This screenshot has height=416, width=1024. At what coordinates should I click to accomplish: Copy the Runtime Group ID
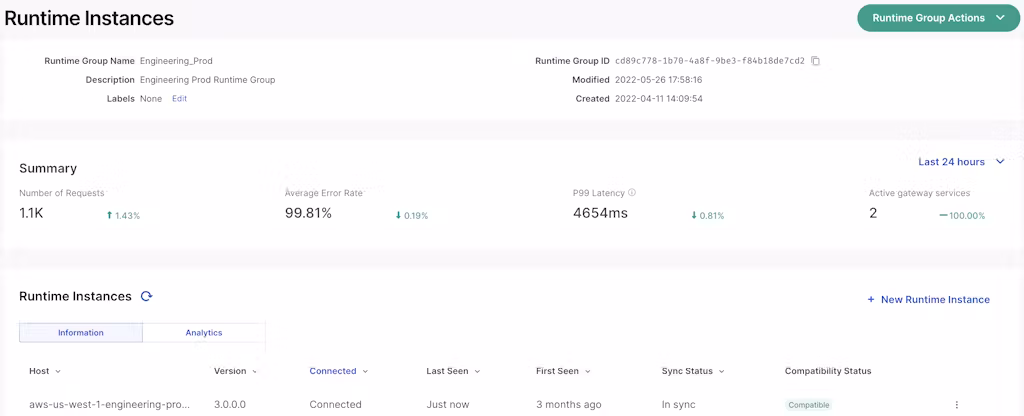816,61
